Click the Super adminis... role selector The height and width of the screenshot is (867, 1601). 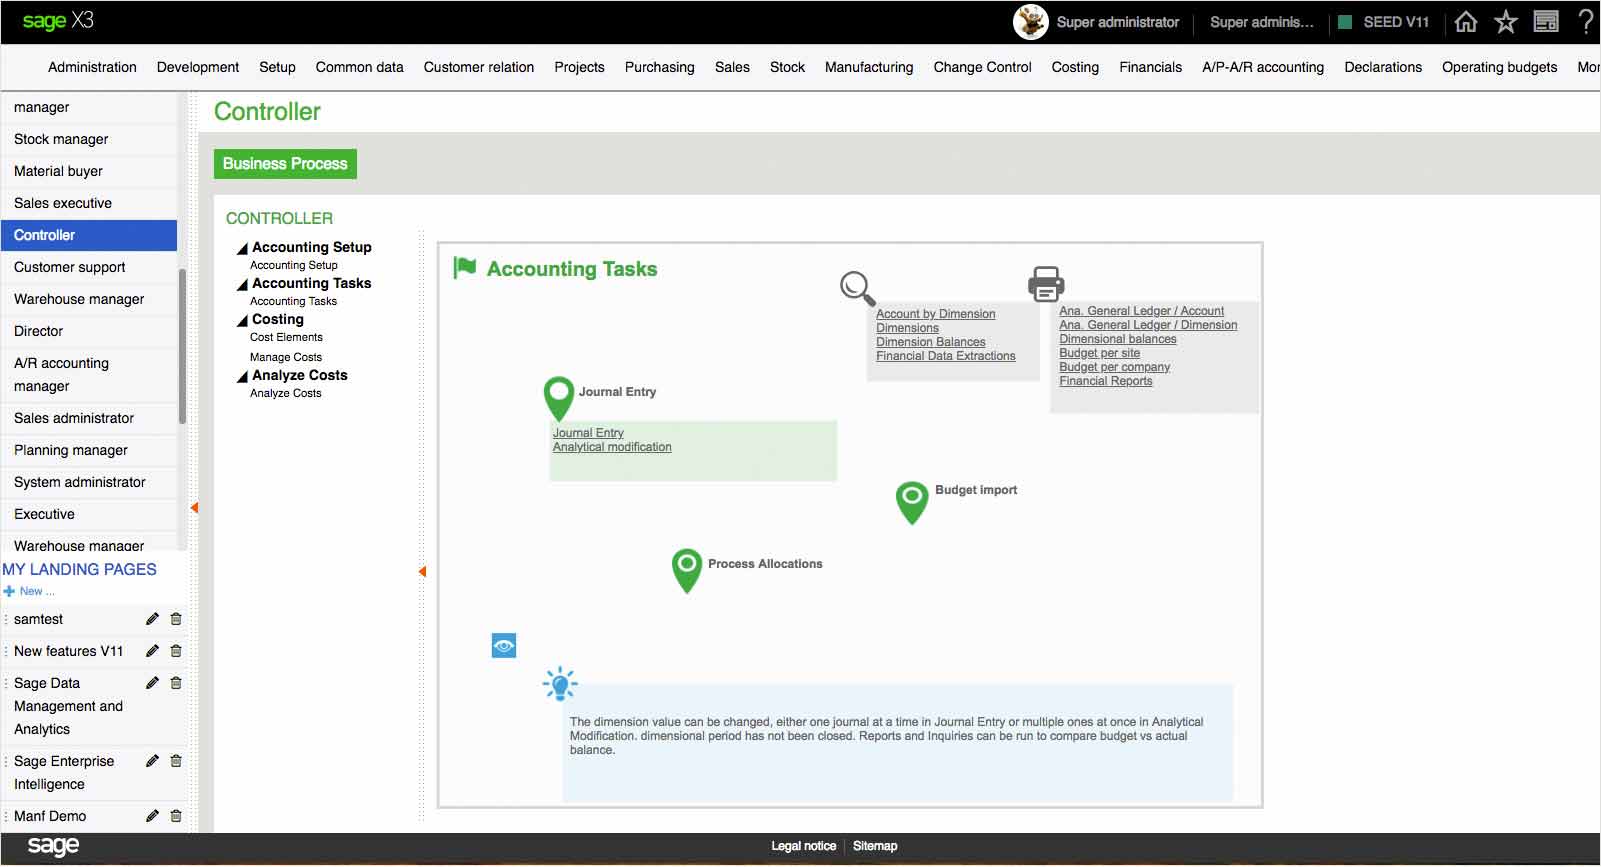point(1262,22)
